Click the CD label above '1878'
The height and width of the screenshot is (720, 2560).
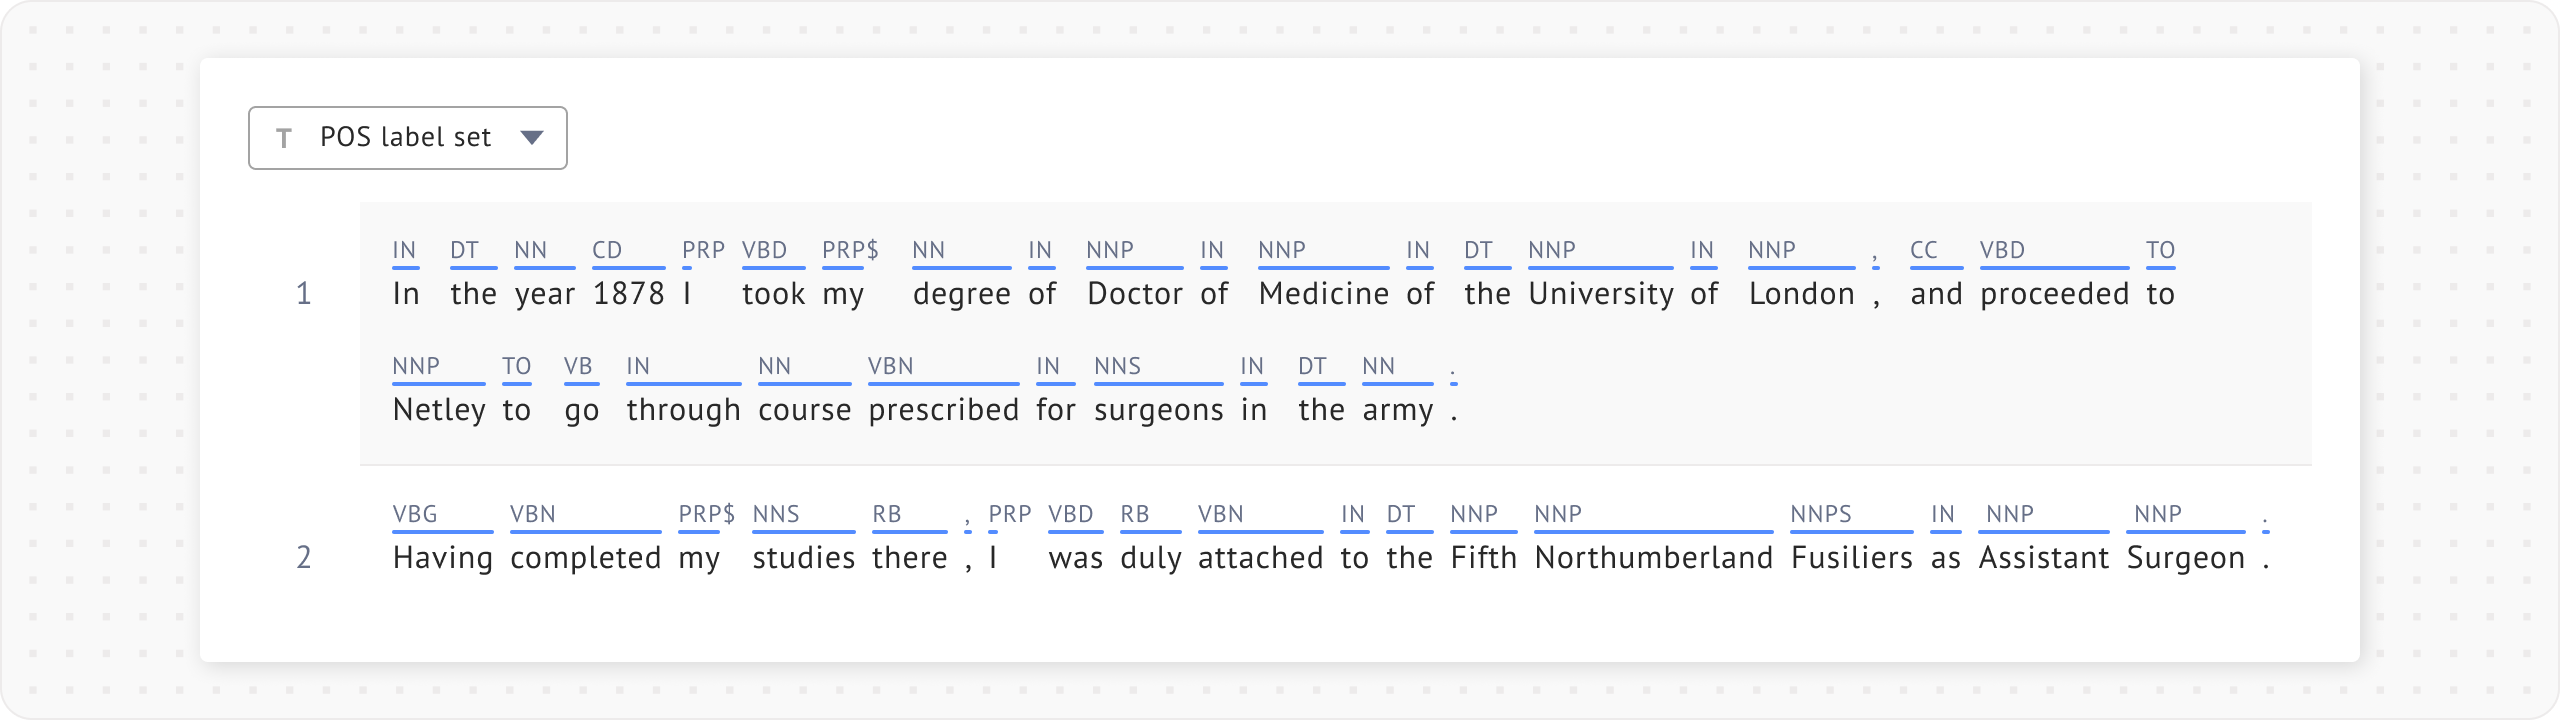click(607, 250)
